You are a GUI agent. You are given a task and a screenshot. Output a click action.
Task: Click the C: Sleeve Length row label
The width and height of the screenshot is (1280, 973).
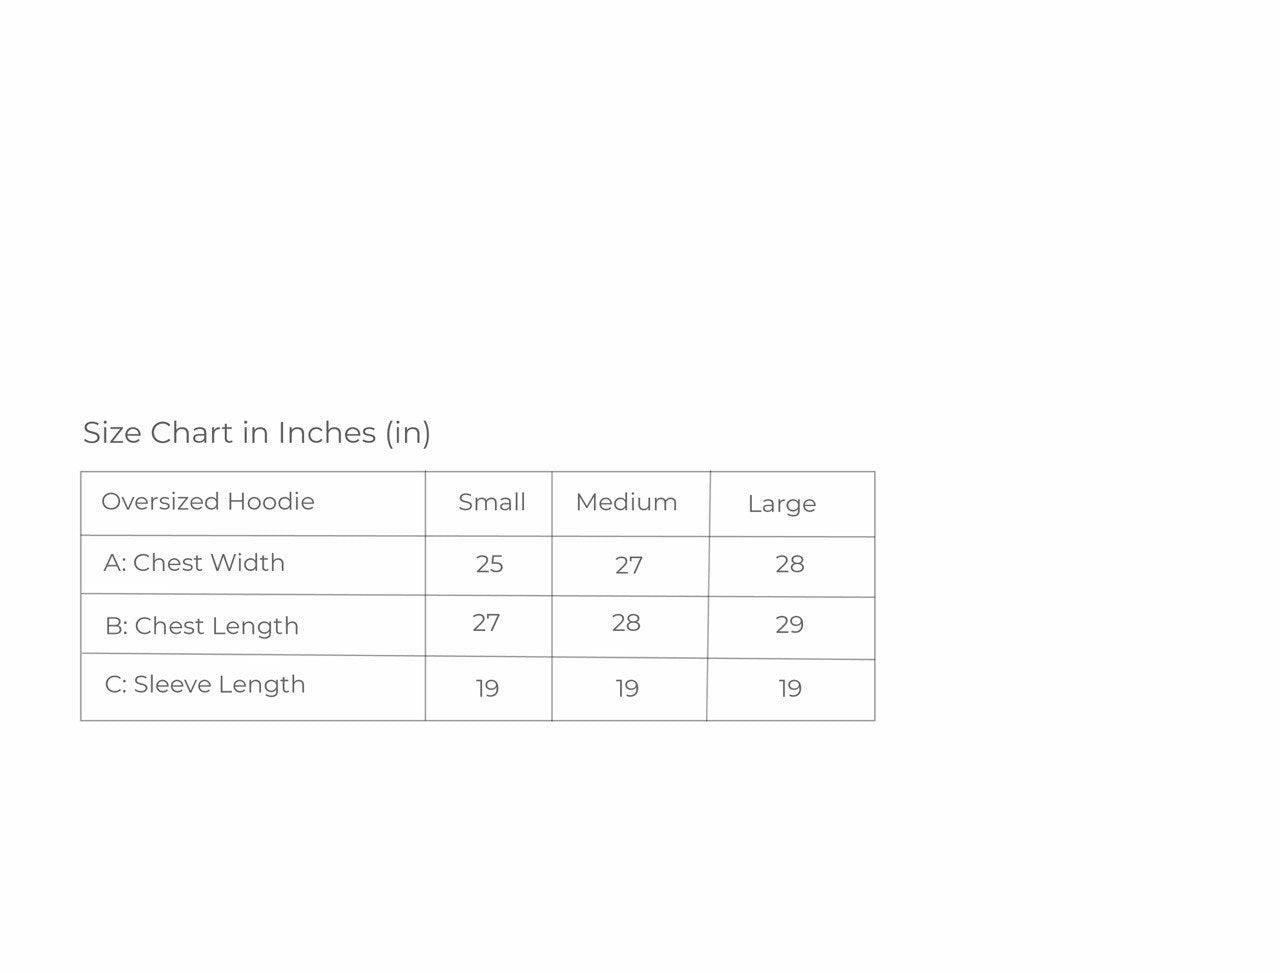point(205,685)
